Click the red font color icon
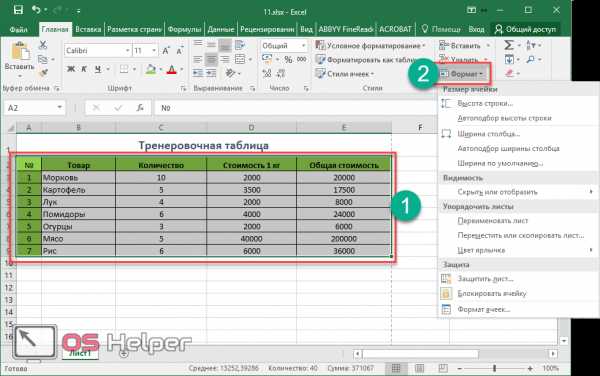The width and height of the screenshot is (600, 376). [x=171, y=70]
